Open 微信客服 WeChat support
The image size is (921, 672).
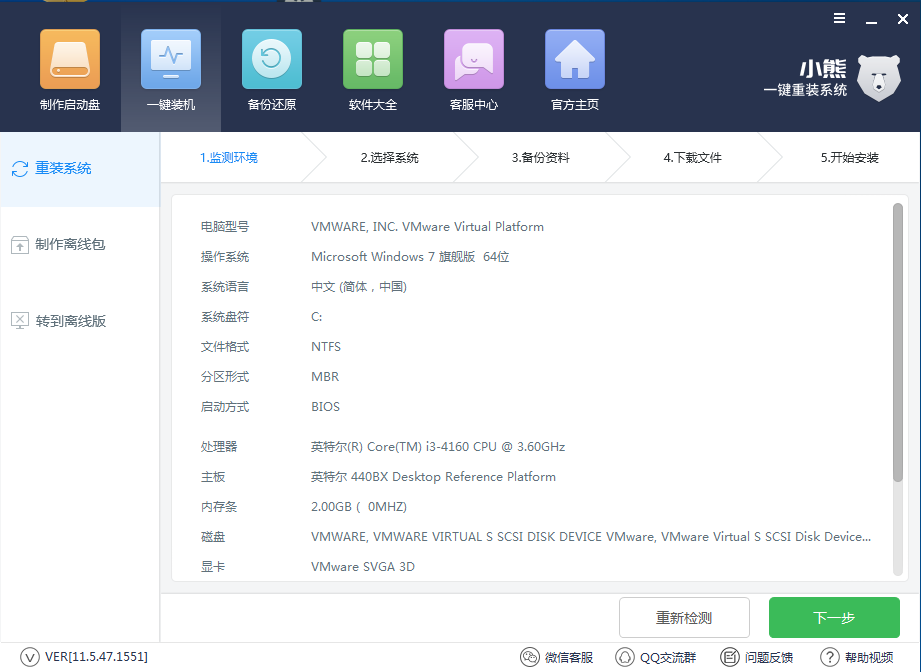[556, 657]
